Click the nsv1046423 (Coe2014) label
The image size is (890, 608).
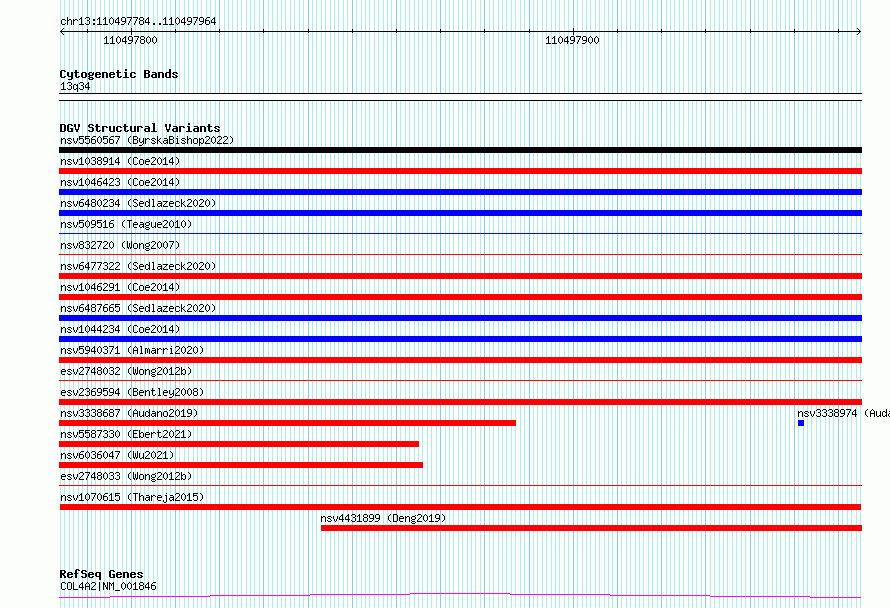tap(120, 182)
